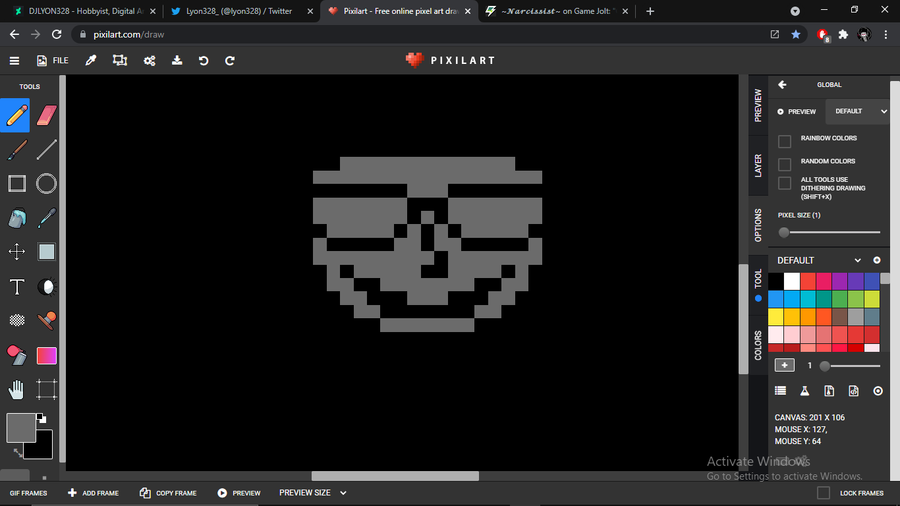This screenshot has height=506, width=900.
Task: Switch to the OPTIONS side tab
Action: coord(758,225)
